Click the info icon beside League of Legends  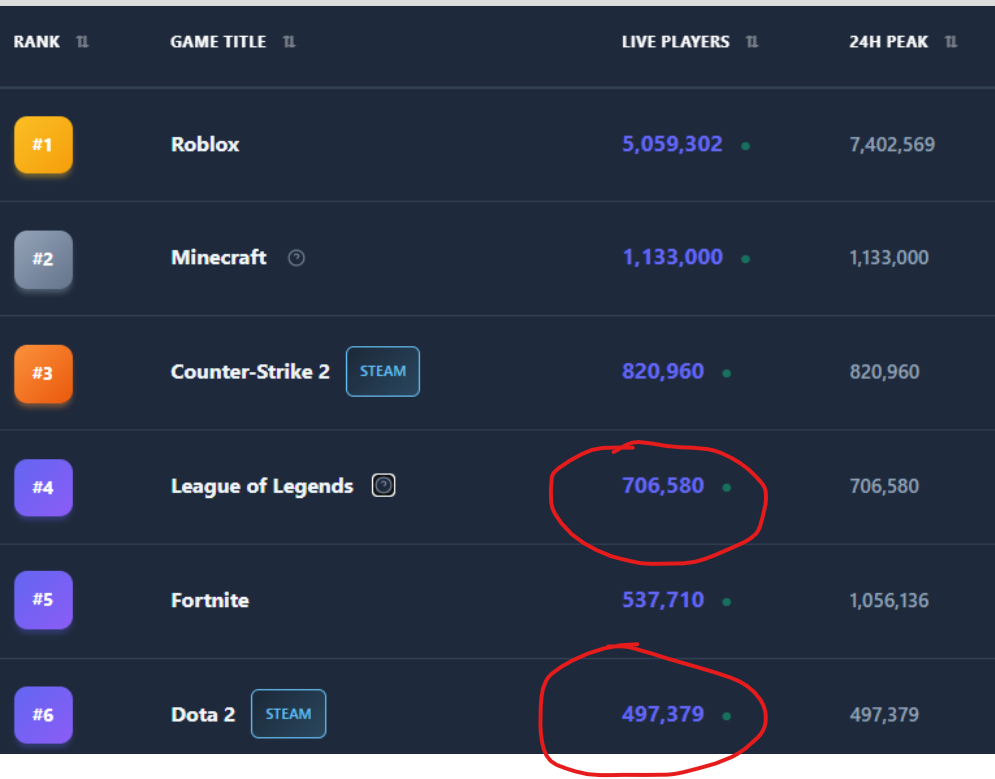[384, 486]
